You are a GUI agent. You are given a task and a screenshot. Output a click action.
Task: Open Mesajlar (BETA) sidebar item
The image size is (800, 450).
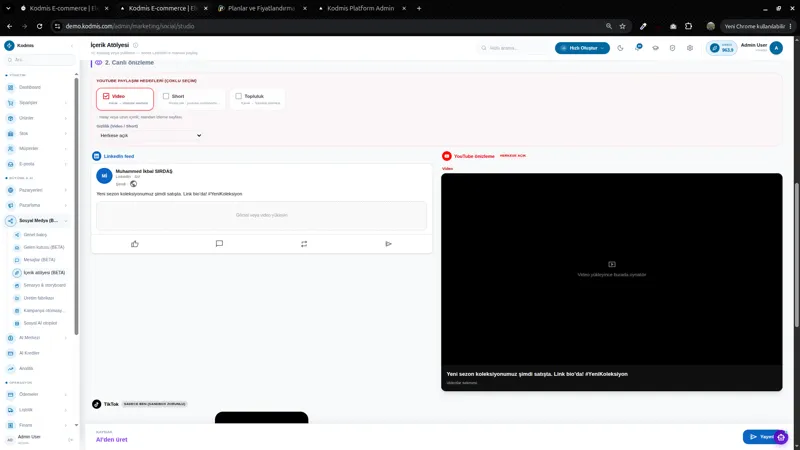pos(40,260)
